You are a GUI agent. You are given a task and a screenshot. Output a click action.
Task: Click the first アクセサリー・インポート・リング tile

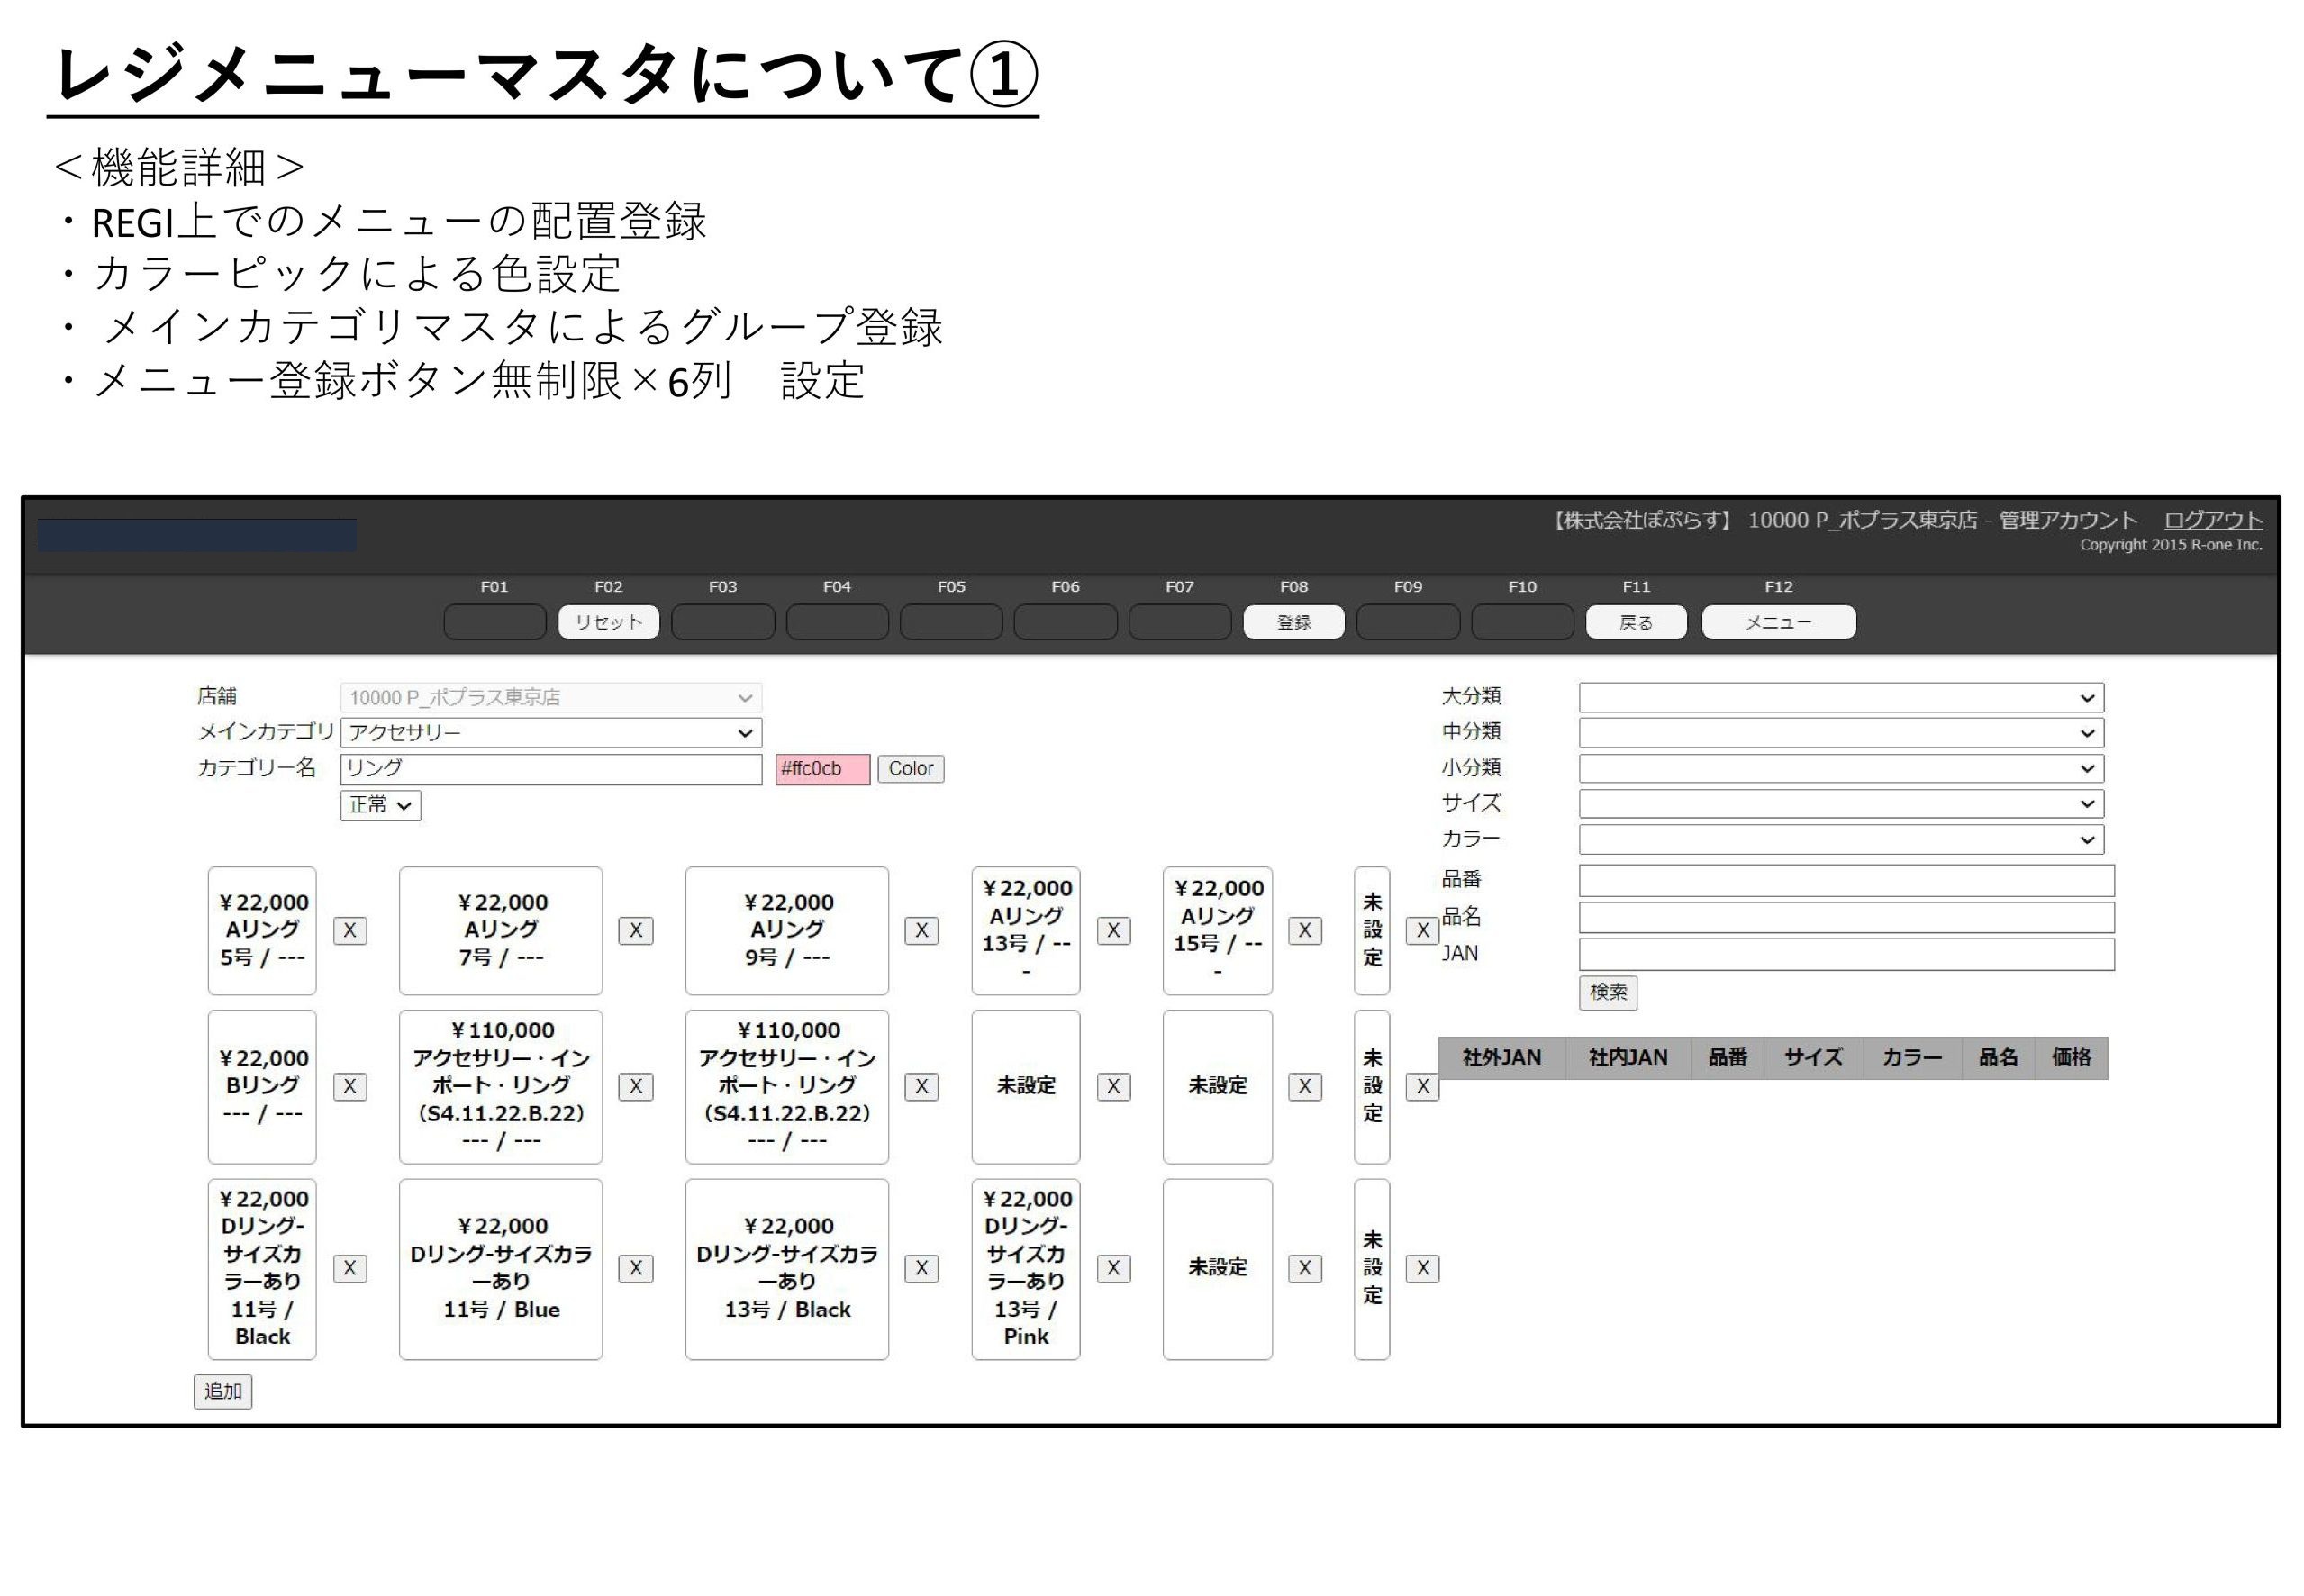tap(500, 1086)
